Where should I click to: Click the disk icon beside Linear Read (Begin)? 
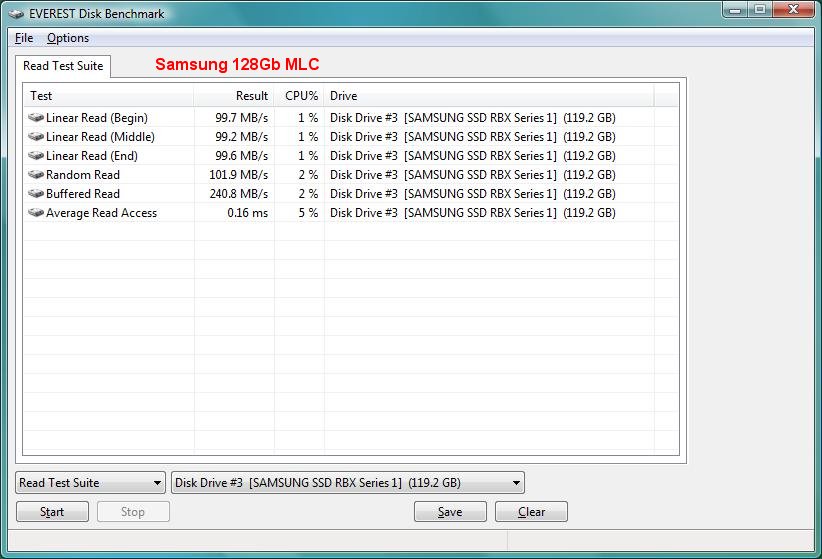(x=36, y=117)
